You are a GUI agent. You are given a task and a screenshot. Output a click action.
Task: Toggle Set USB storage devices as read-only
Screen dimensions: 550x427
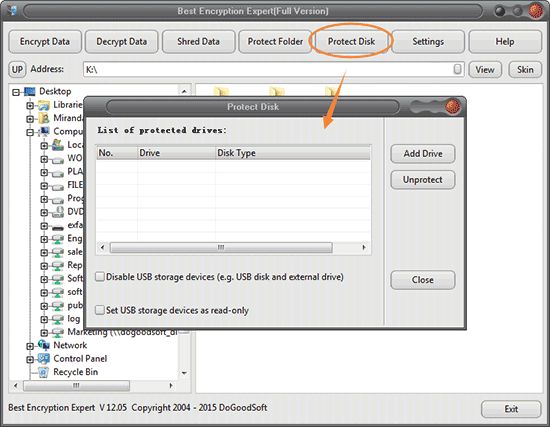(x=100, y=310)
